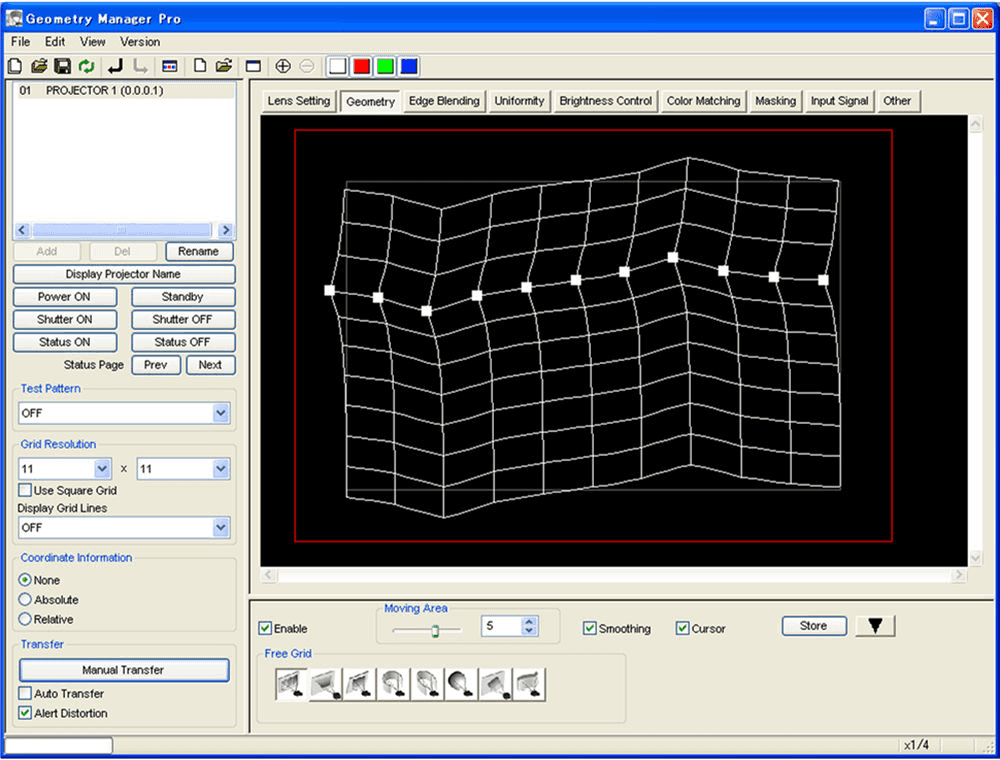Toggle the Smoothing checkbox
Viewport: 1000px width, 760px height.
[x=590, y=629]
